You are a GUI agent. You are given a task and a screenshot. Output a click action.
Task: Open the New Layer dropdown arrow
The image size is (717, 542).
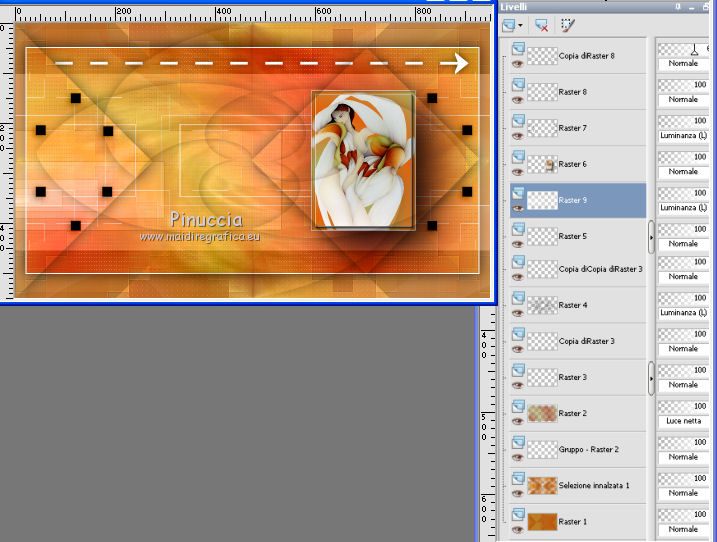(520, 26)
